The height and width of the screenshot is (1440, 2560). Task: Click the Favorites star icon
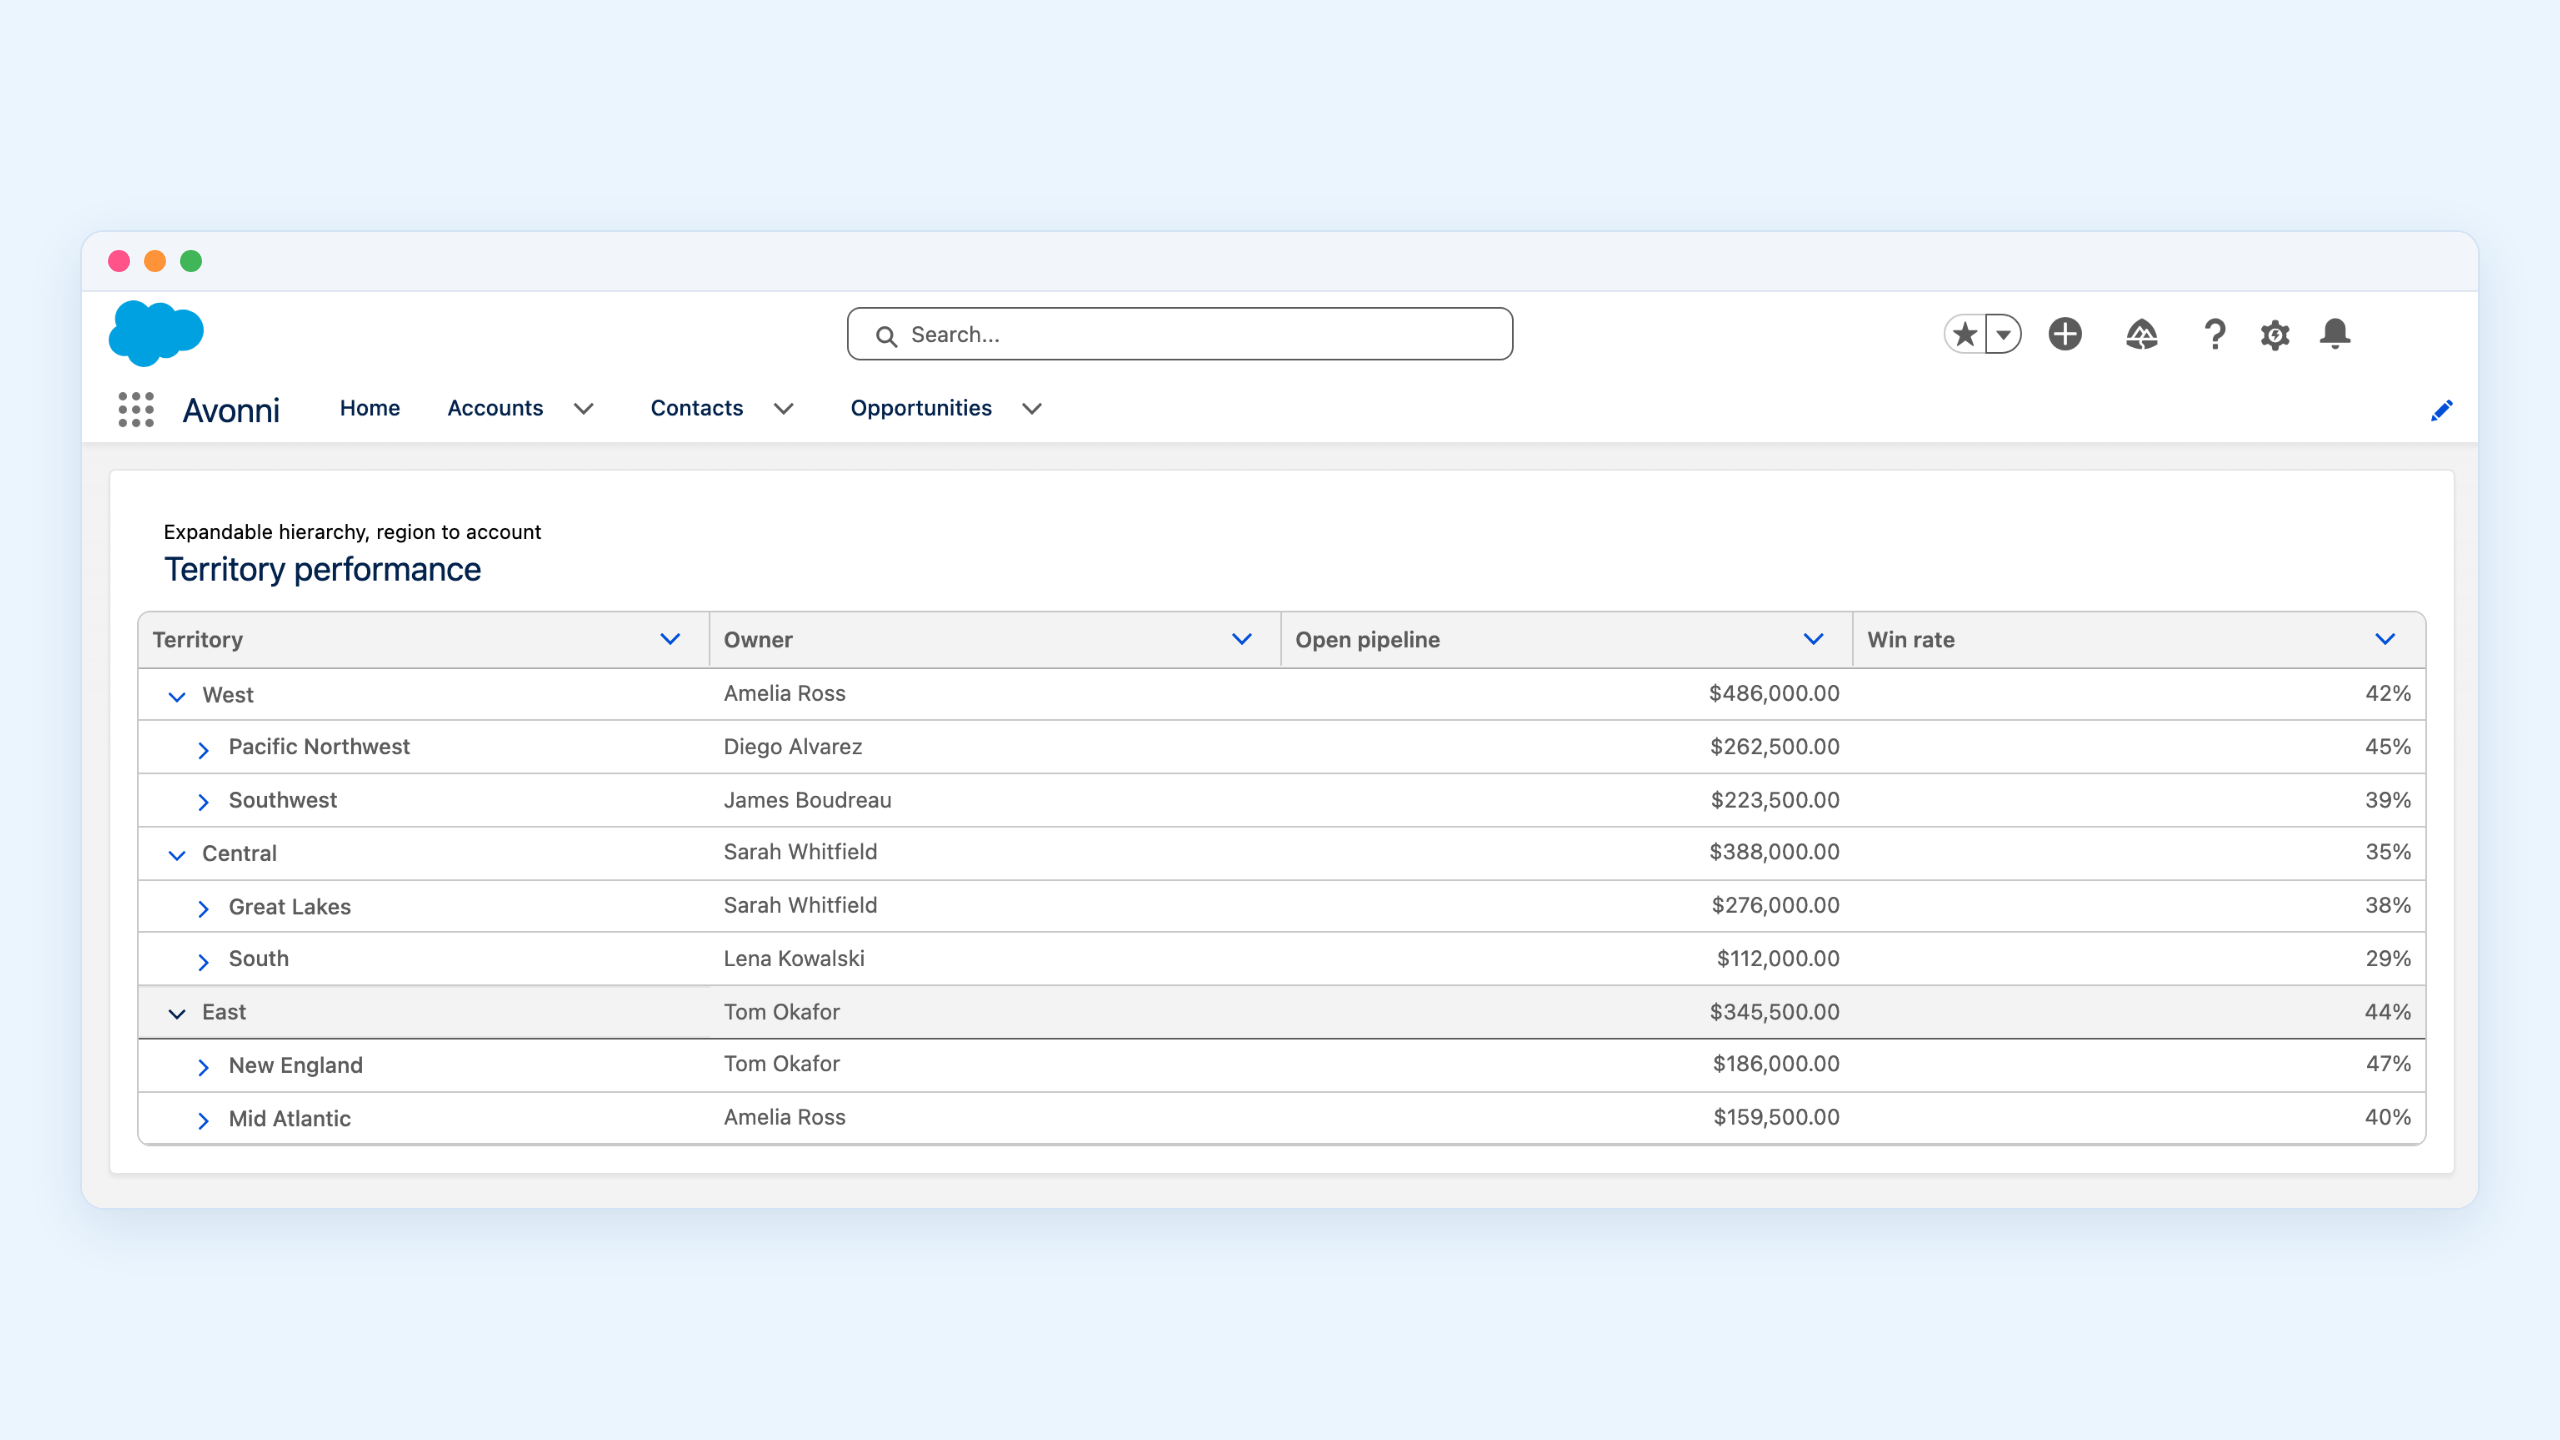tap(1965, 334)
